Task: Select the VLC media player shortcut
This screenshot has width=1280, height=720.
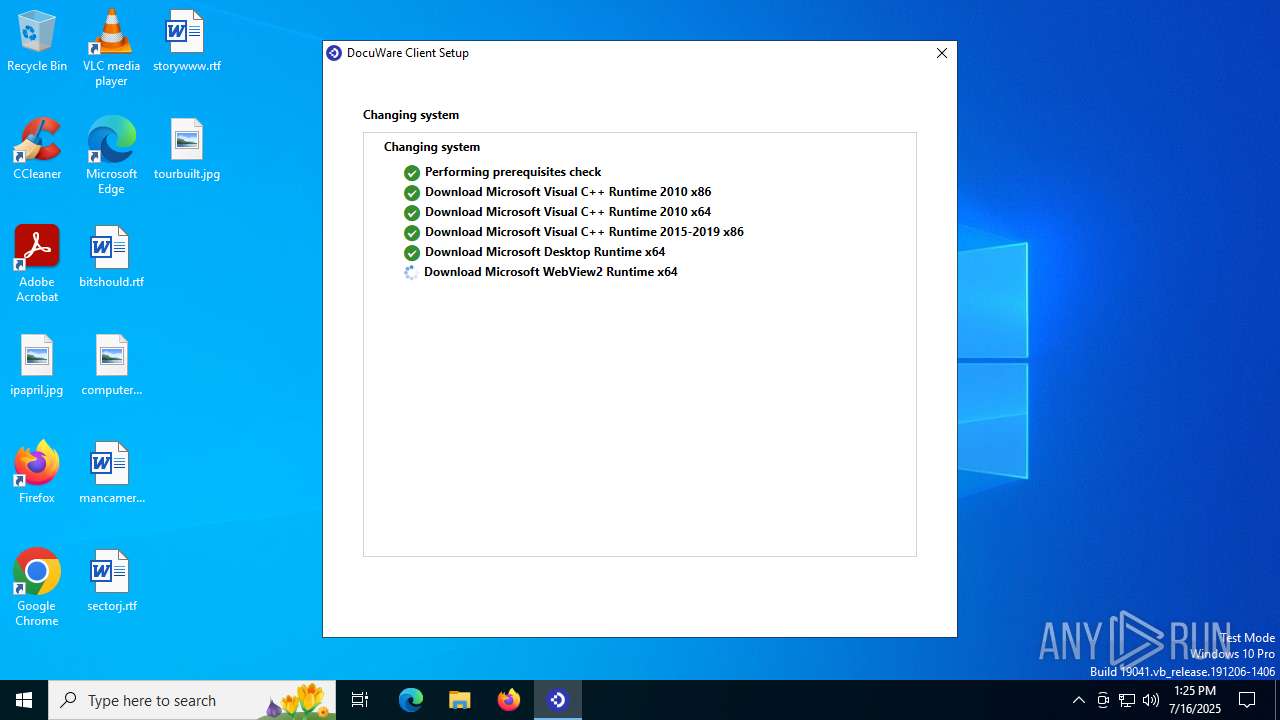Action: [111, 48]
